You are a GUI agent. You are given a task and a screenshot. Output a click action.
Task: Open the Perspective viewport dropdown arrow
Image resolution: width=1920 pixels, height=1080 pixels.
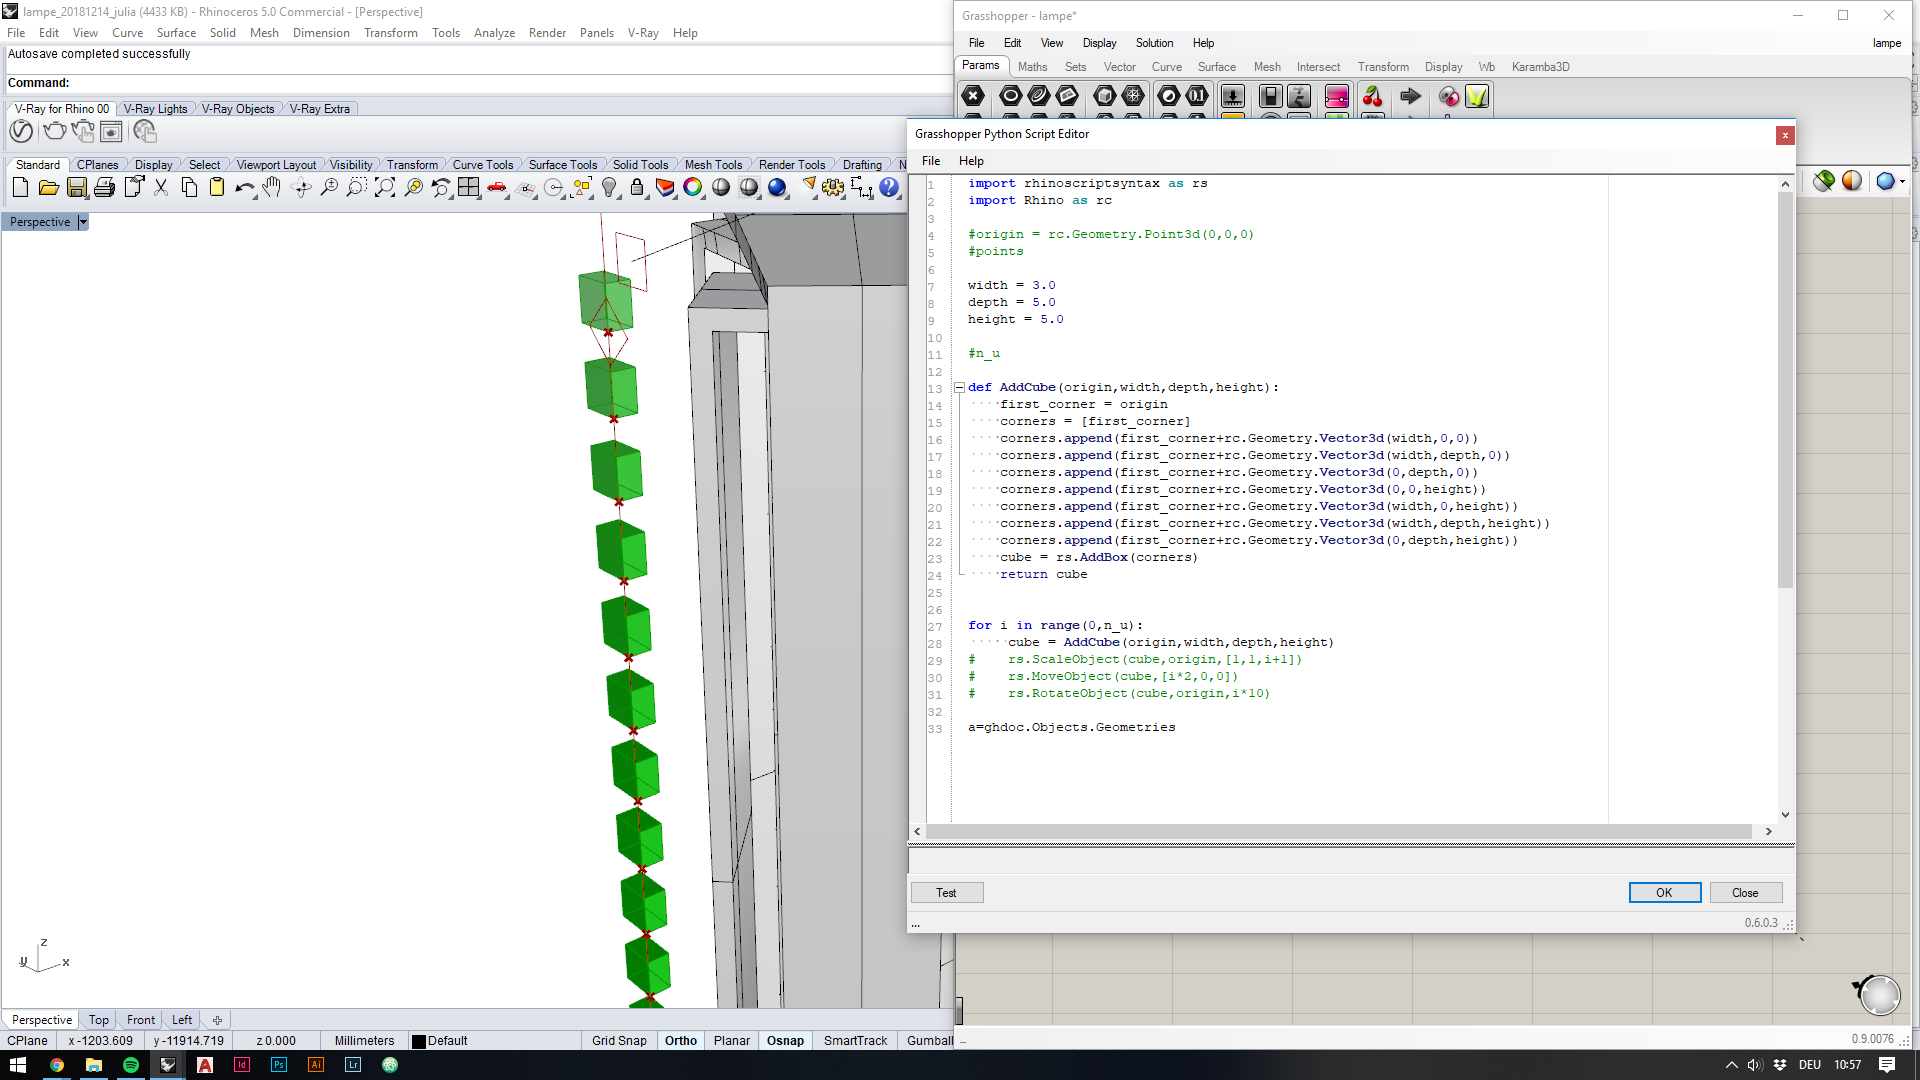[83, 222]
